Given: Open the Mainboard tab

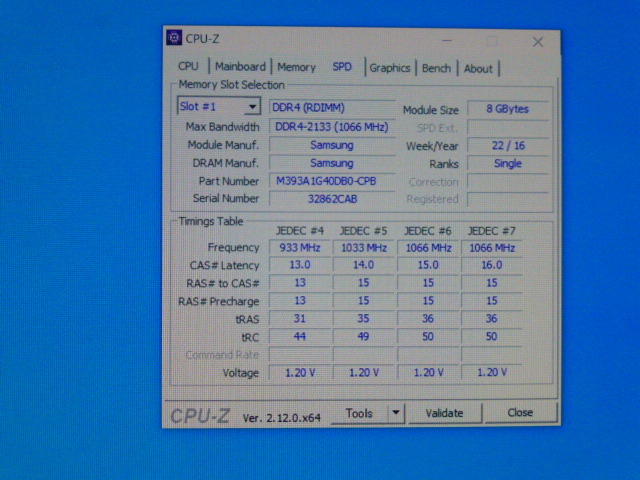Looking at the screenshot, I should click(x=240, y=67).
